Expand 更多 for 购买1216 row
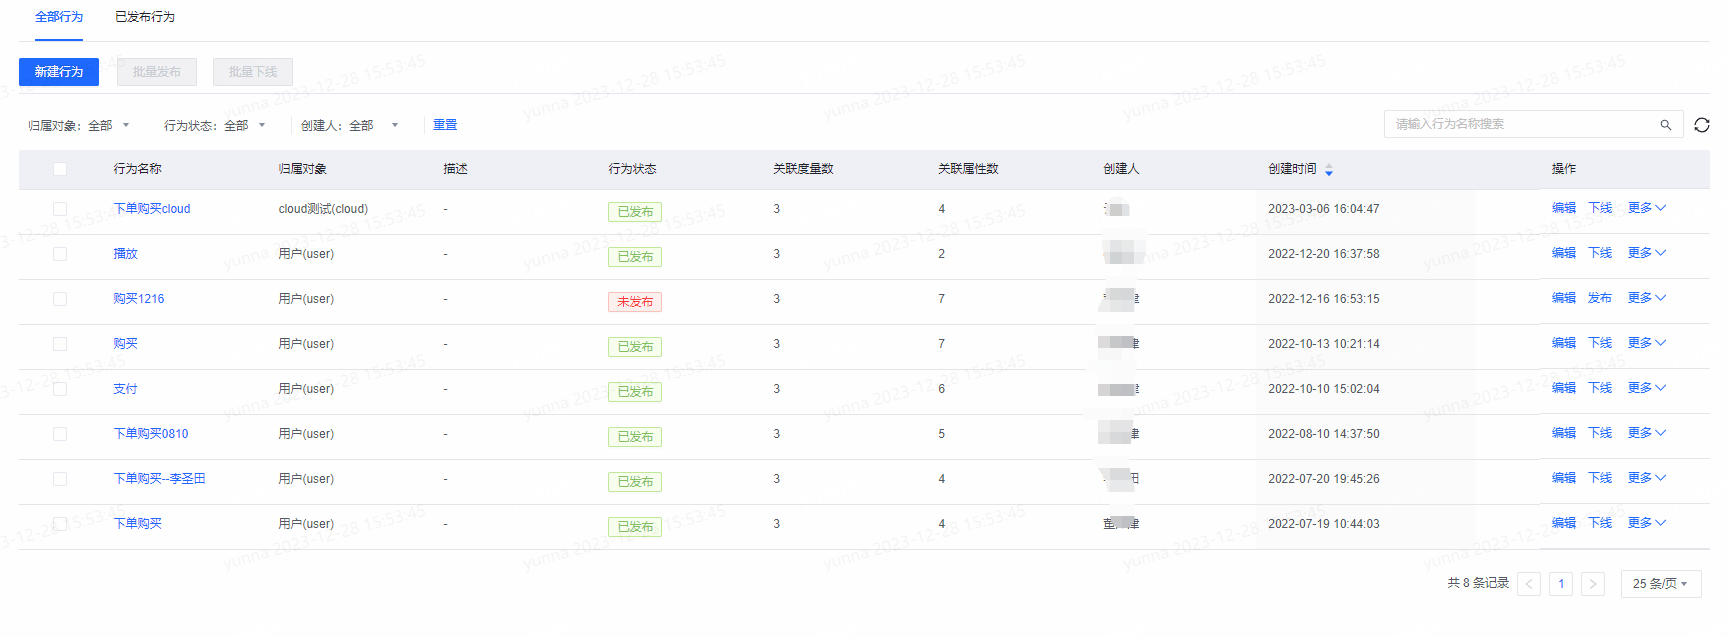The width and height of the screenshot is (1730, 637). tap(1646, 298)
